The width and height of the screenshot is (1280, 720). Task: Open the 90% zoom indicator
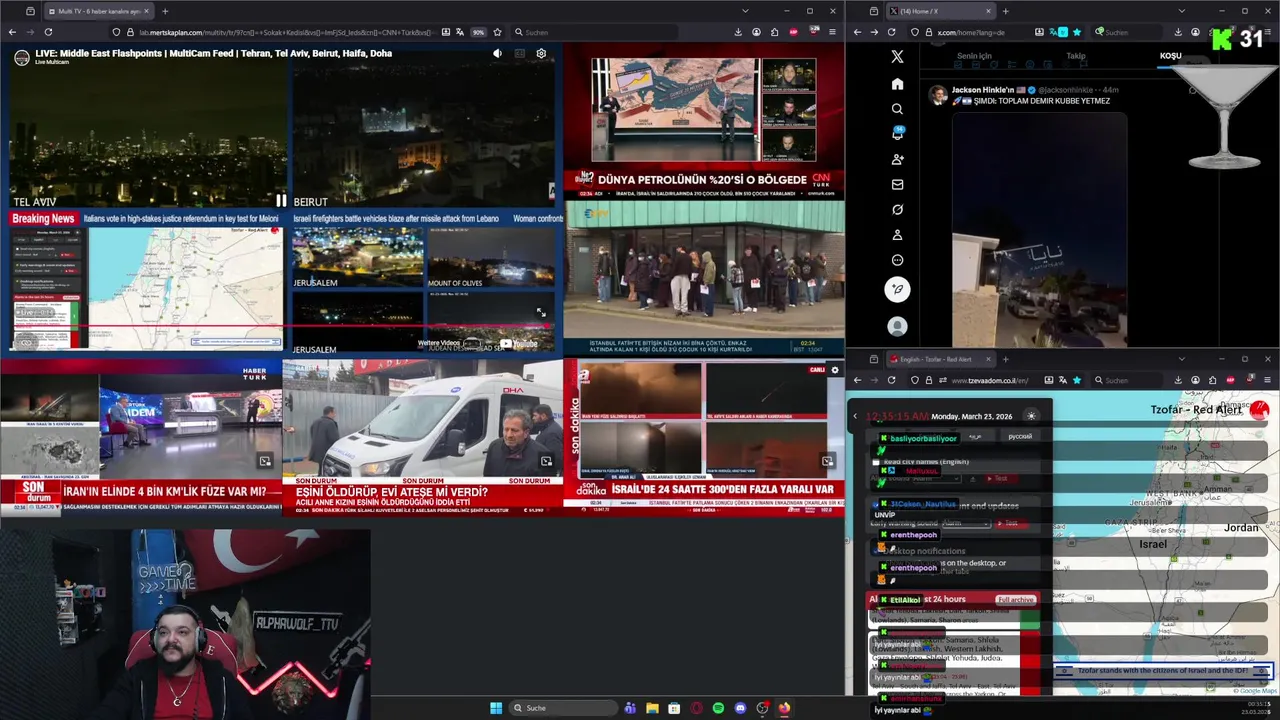tap(478, 32)
